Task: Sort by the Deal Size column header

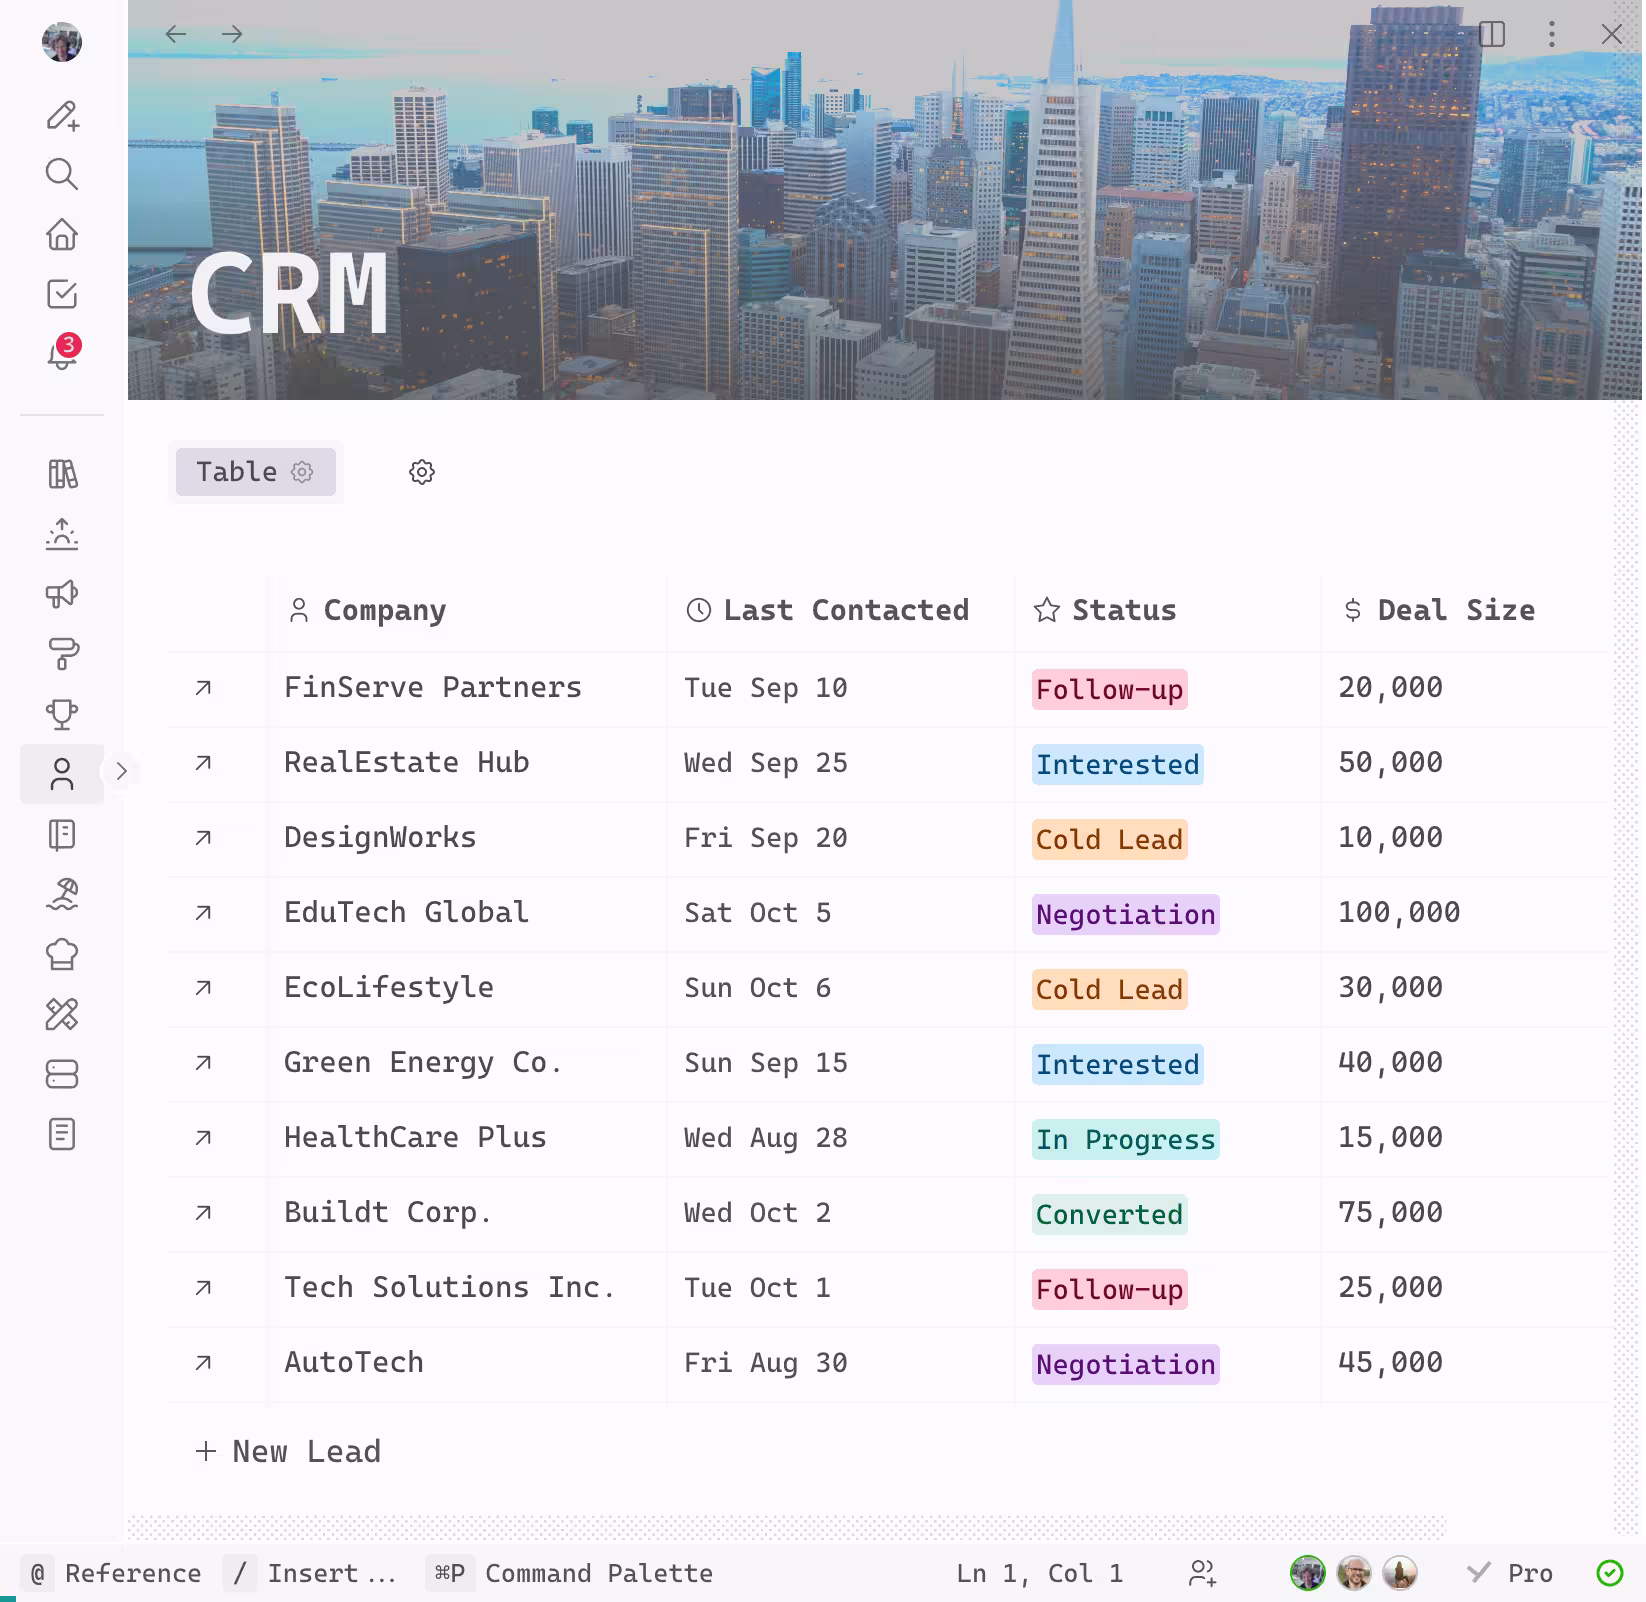Action: [1455, 610]
